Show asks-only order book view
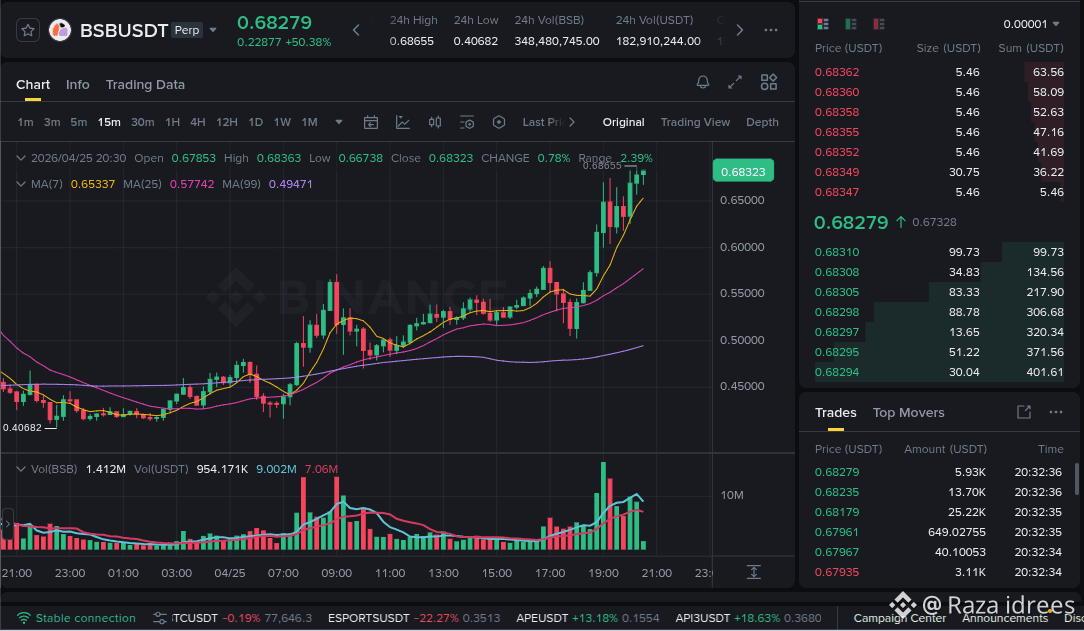 879,24
